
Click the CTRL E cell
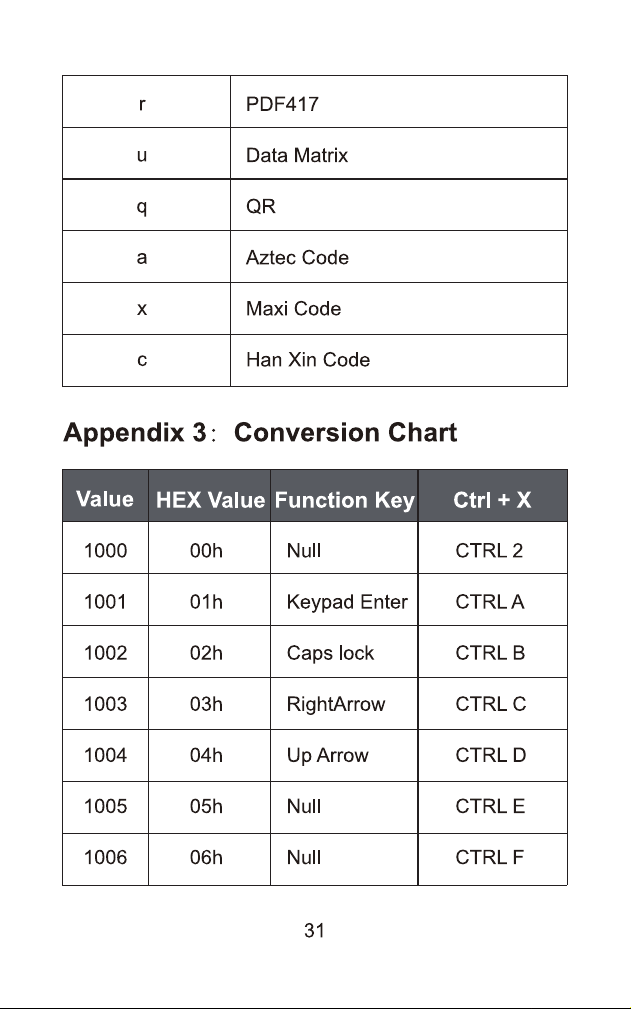pos(493,807)
